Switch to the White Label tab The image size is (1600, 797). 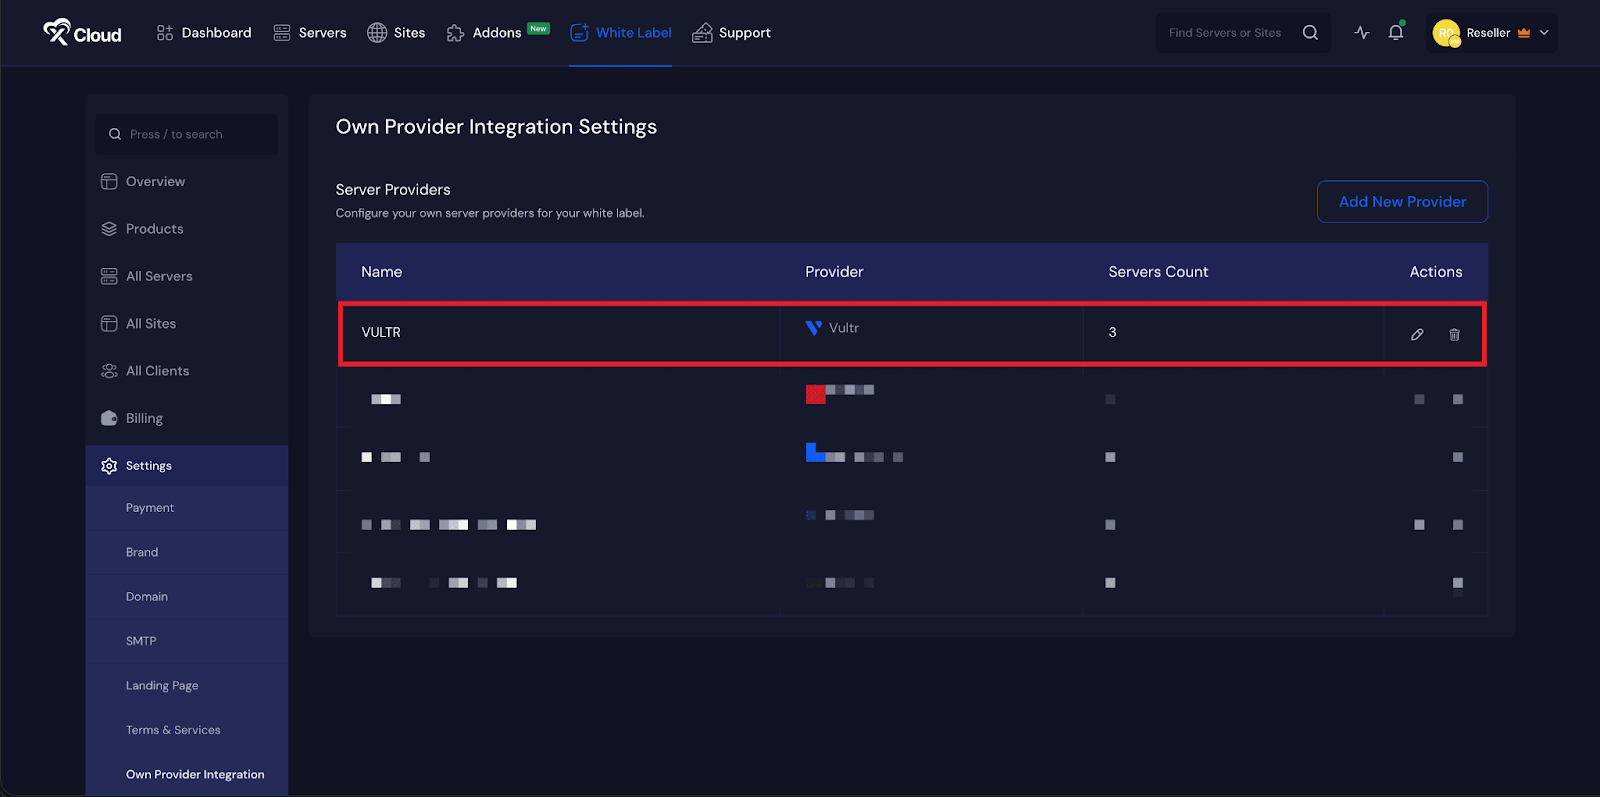click(x=621, y=33)
